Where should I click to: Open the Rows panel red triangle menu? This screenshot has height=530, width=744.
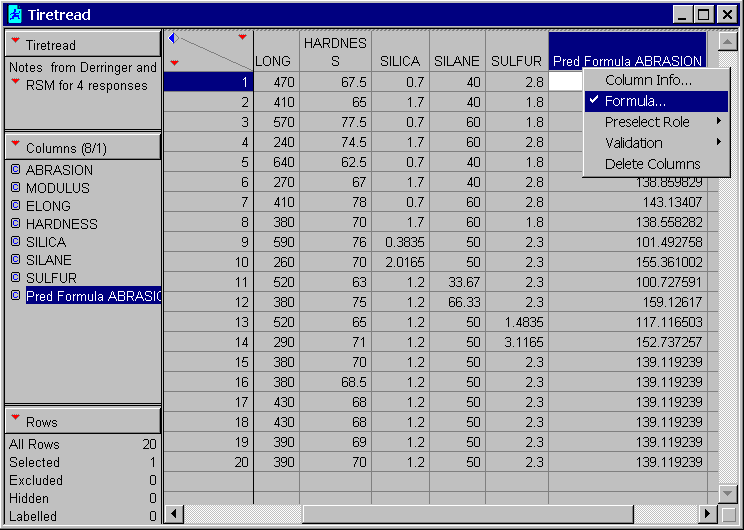[x=15, y=421]
